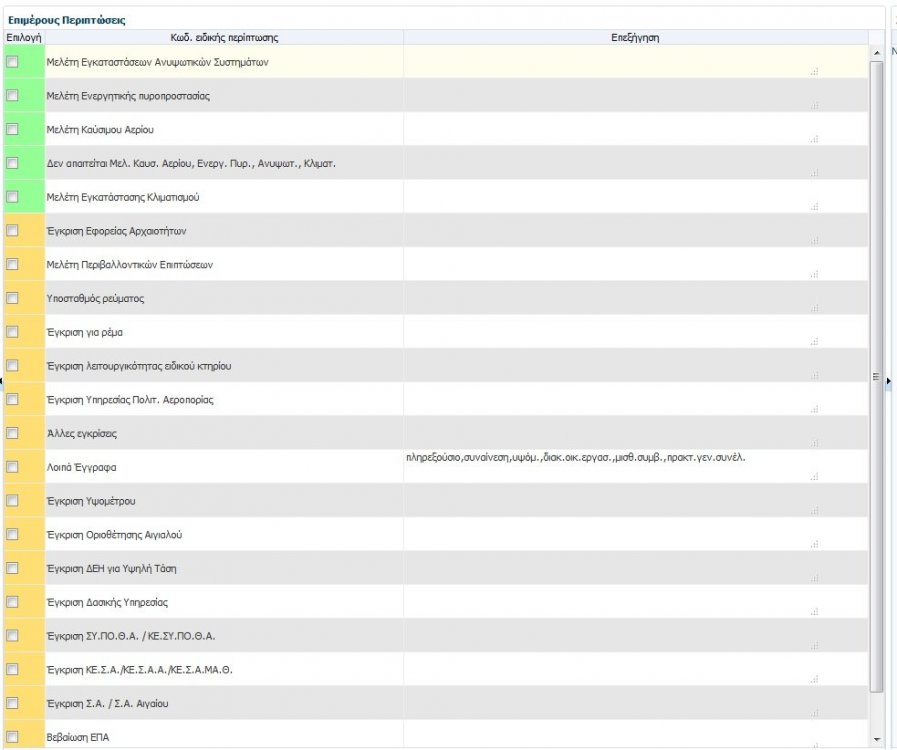897x750 pixels.
Task: Click the scrollbar down arrow of the table
Action: click(878, 740)
